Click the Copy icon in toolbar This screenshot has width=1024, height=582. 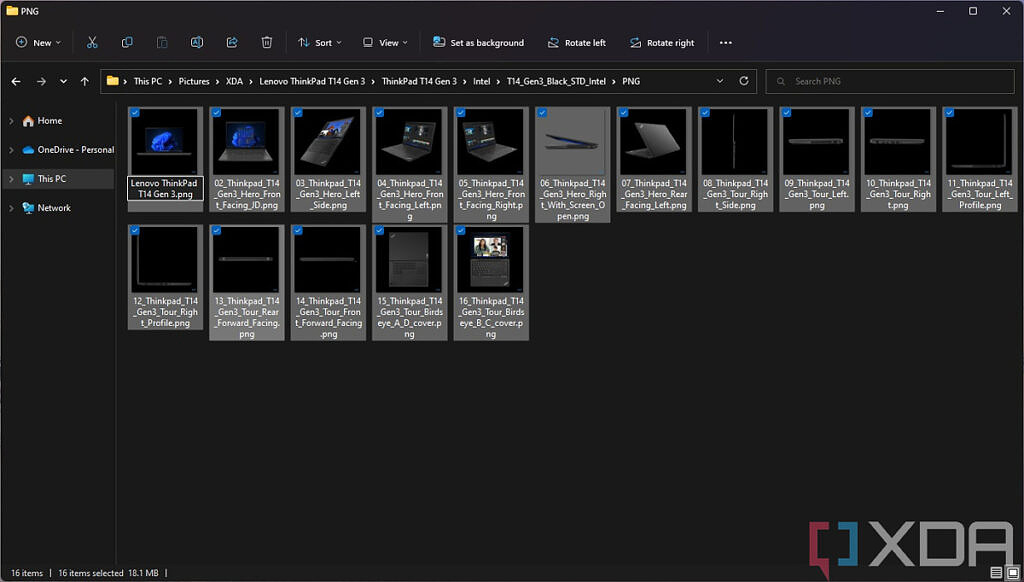127,43
